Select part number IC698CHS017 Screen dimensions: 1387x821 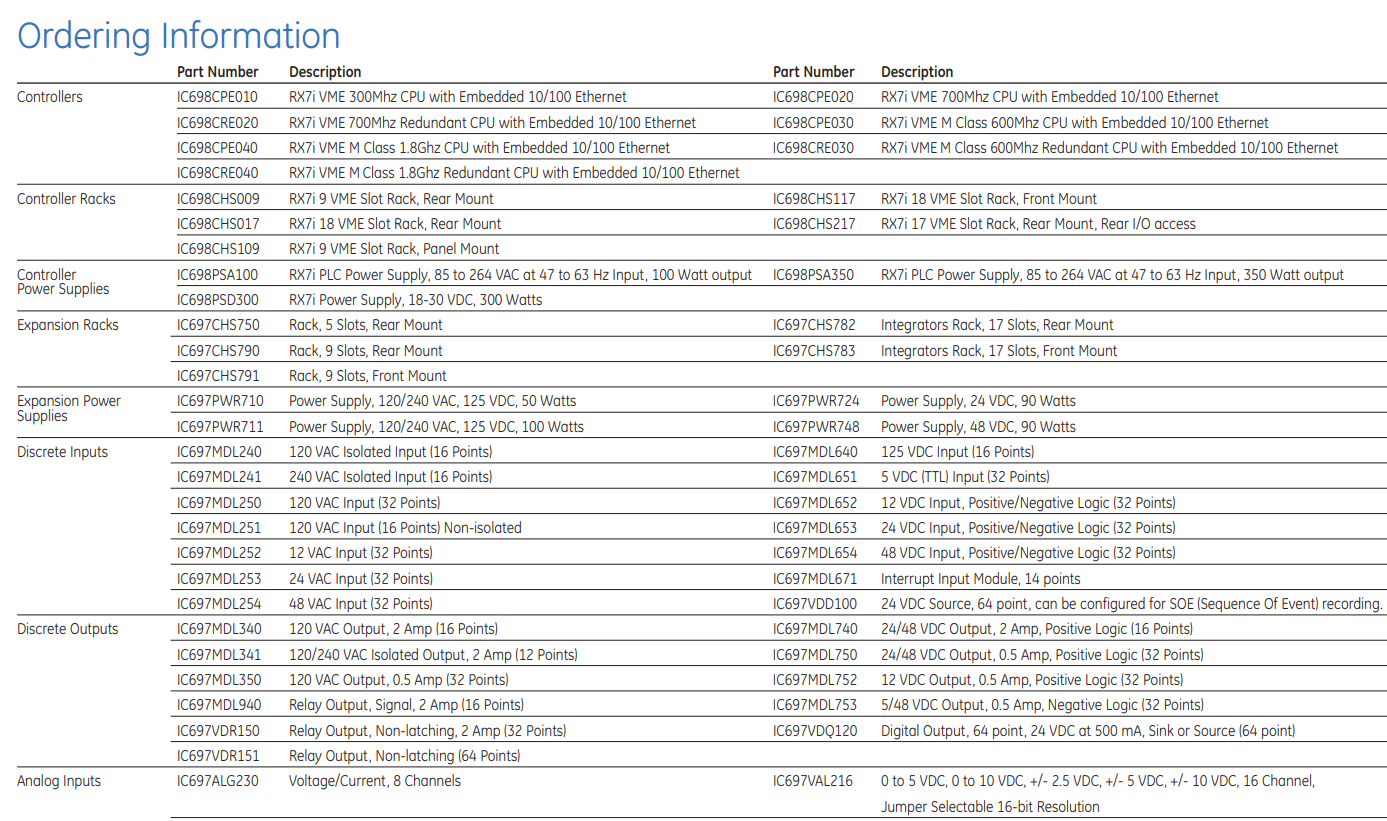coord(218,224)
